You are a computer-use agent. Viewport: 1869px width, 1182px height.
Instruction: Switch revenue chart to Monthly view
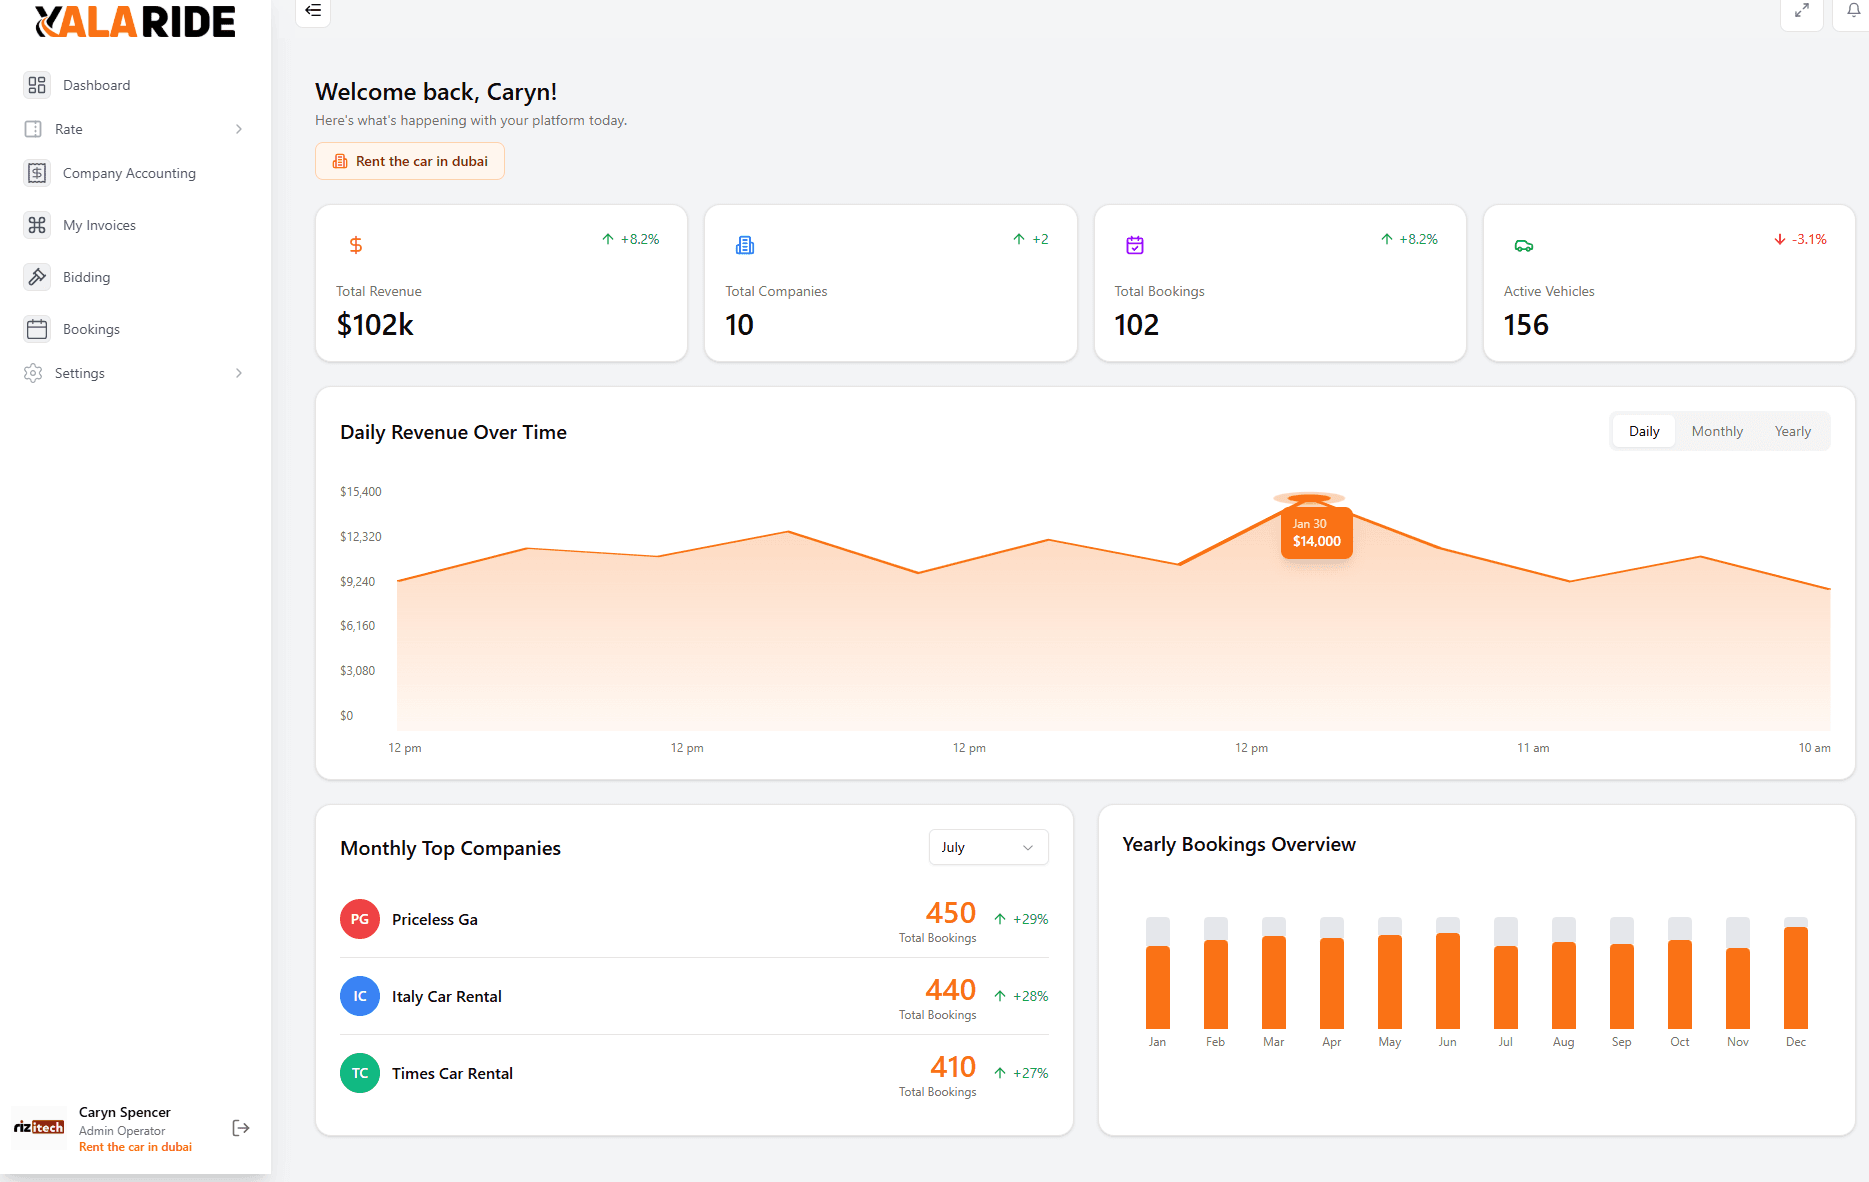(1717, 430)
